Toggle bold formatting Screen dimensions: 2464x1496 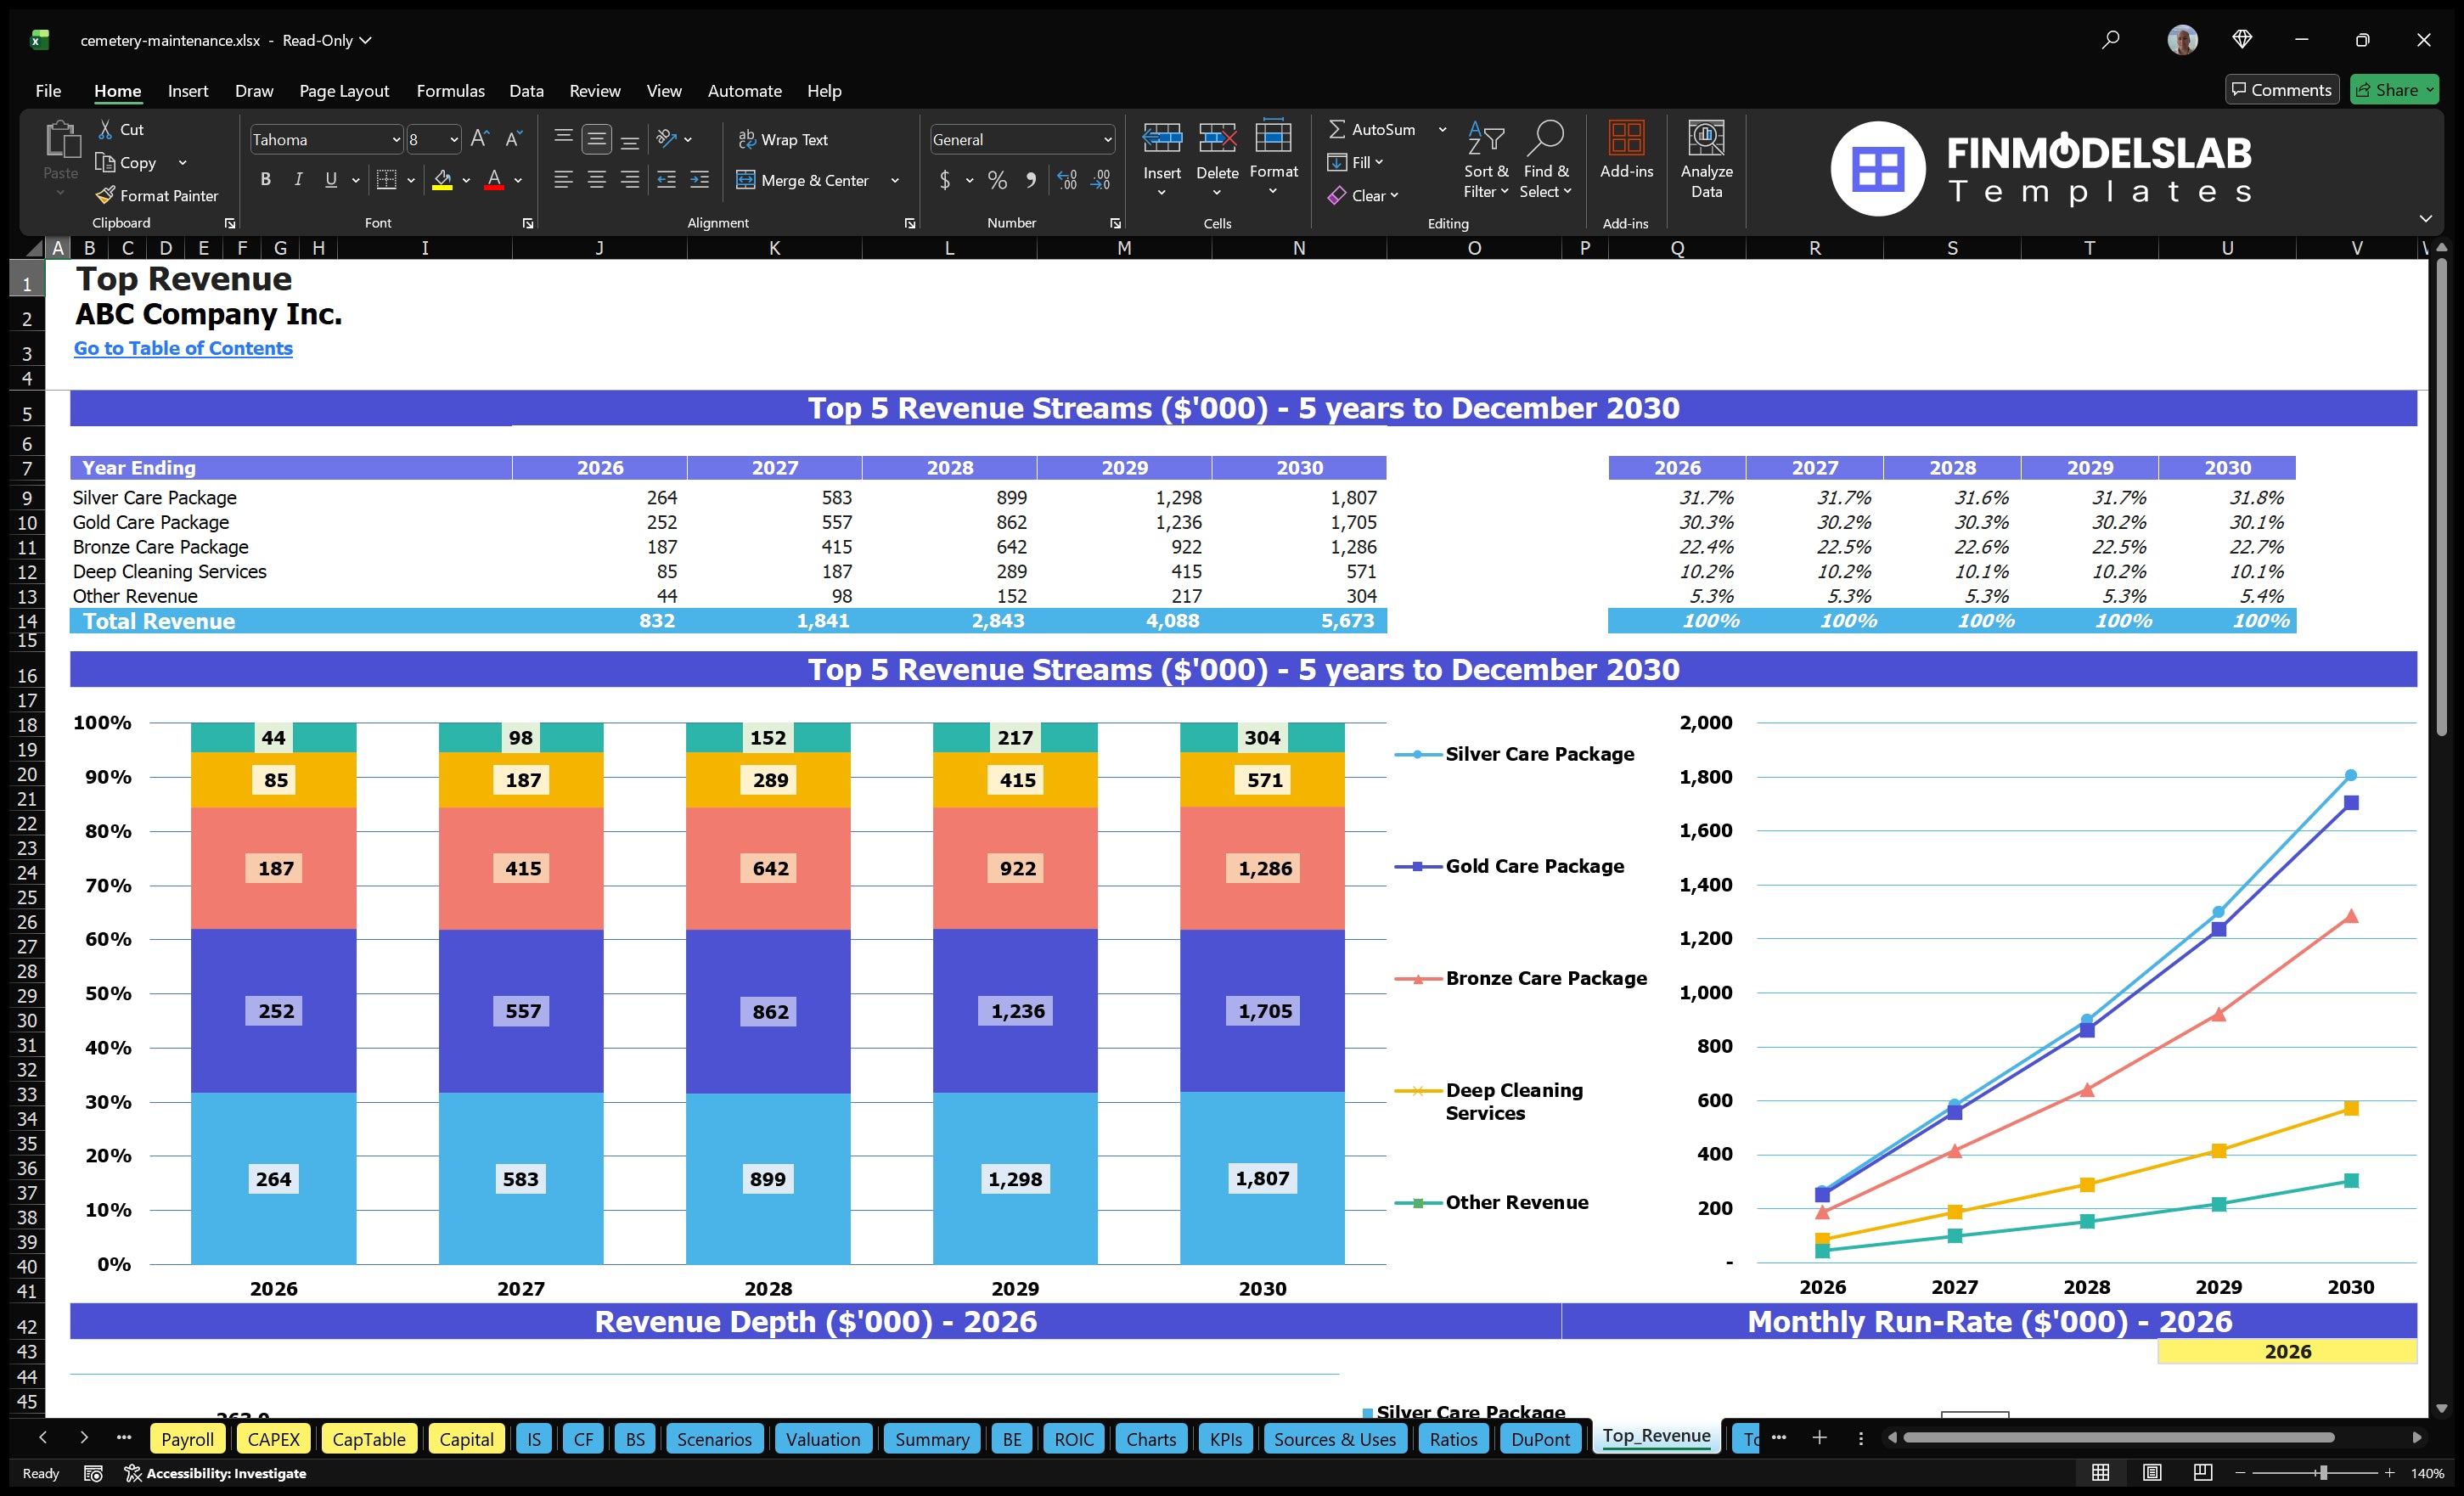point(265,180)
